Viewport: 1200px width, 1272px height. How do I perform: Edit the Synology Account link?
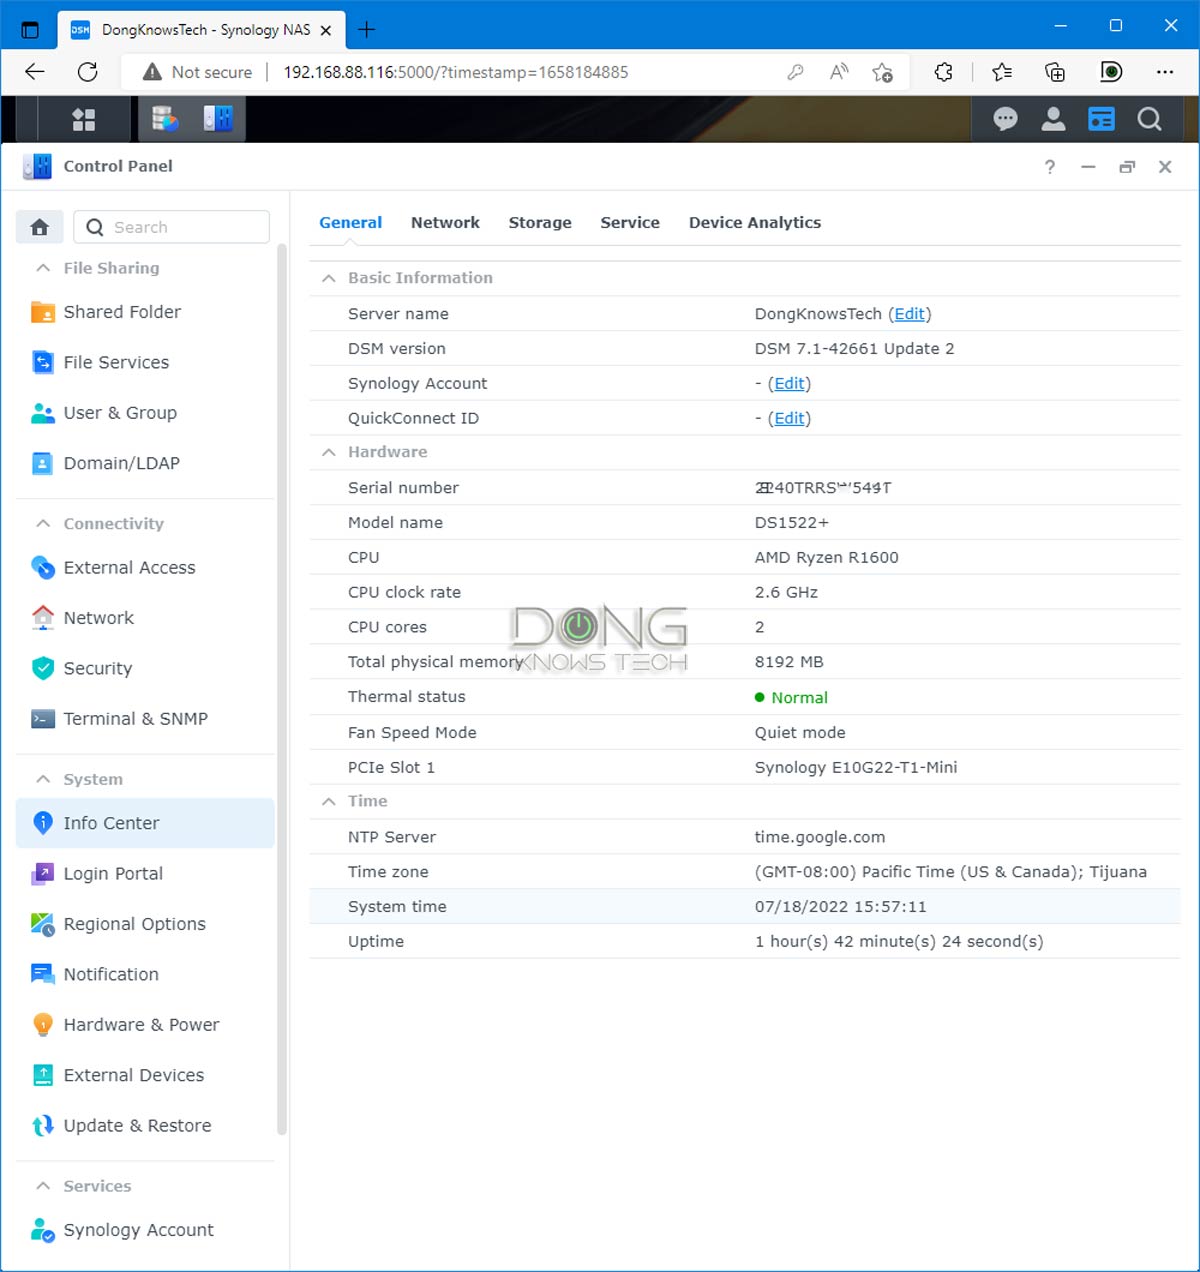(x=789, y=384)
